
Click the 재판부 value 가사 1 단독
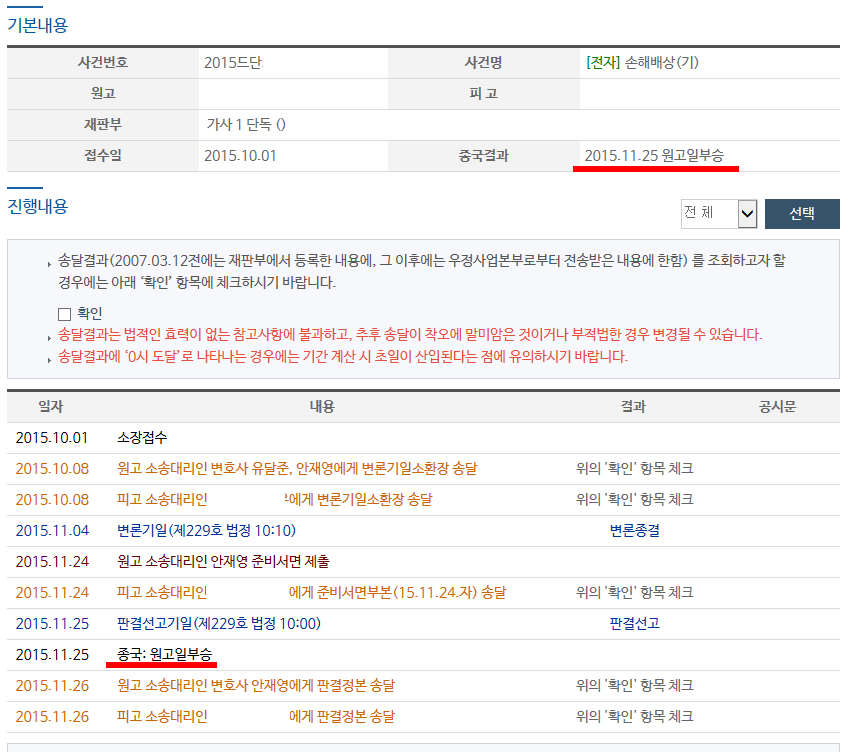(x=246, y=125)
